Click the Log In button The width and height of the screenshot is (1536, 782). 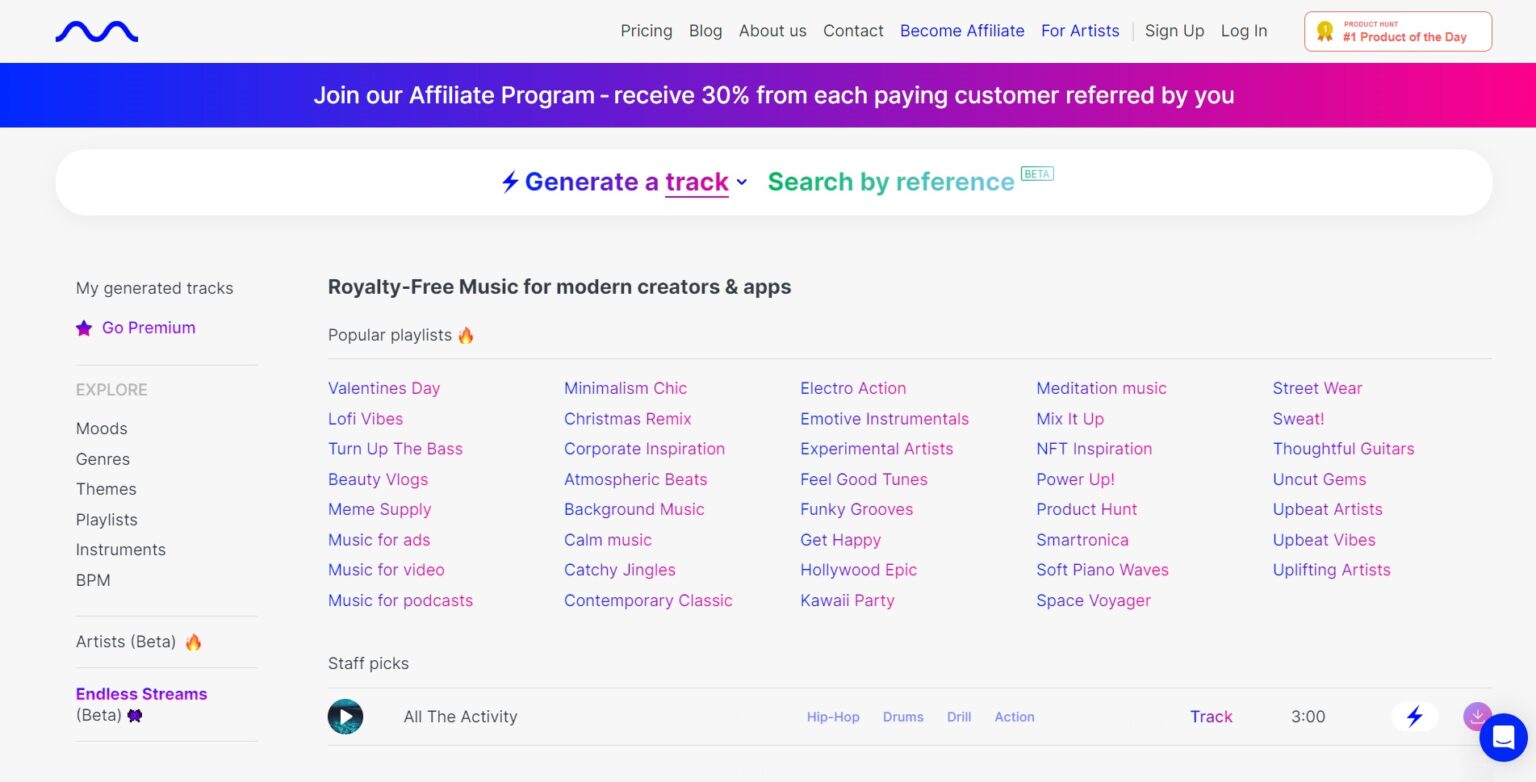point(1243,31)
